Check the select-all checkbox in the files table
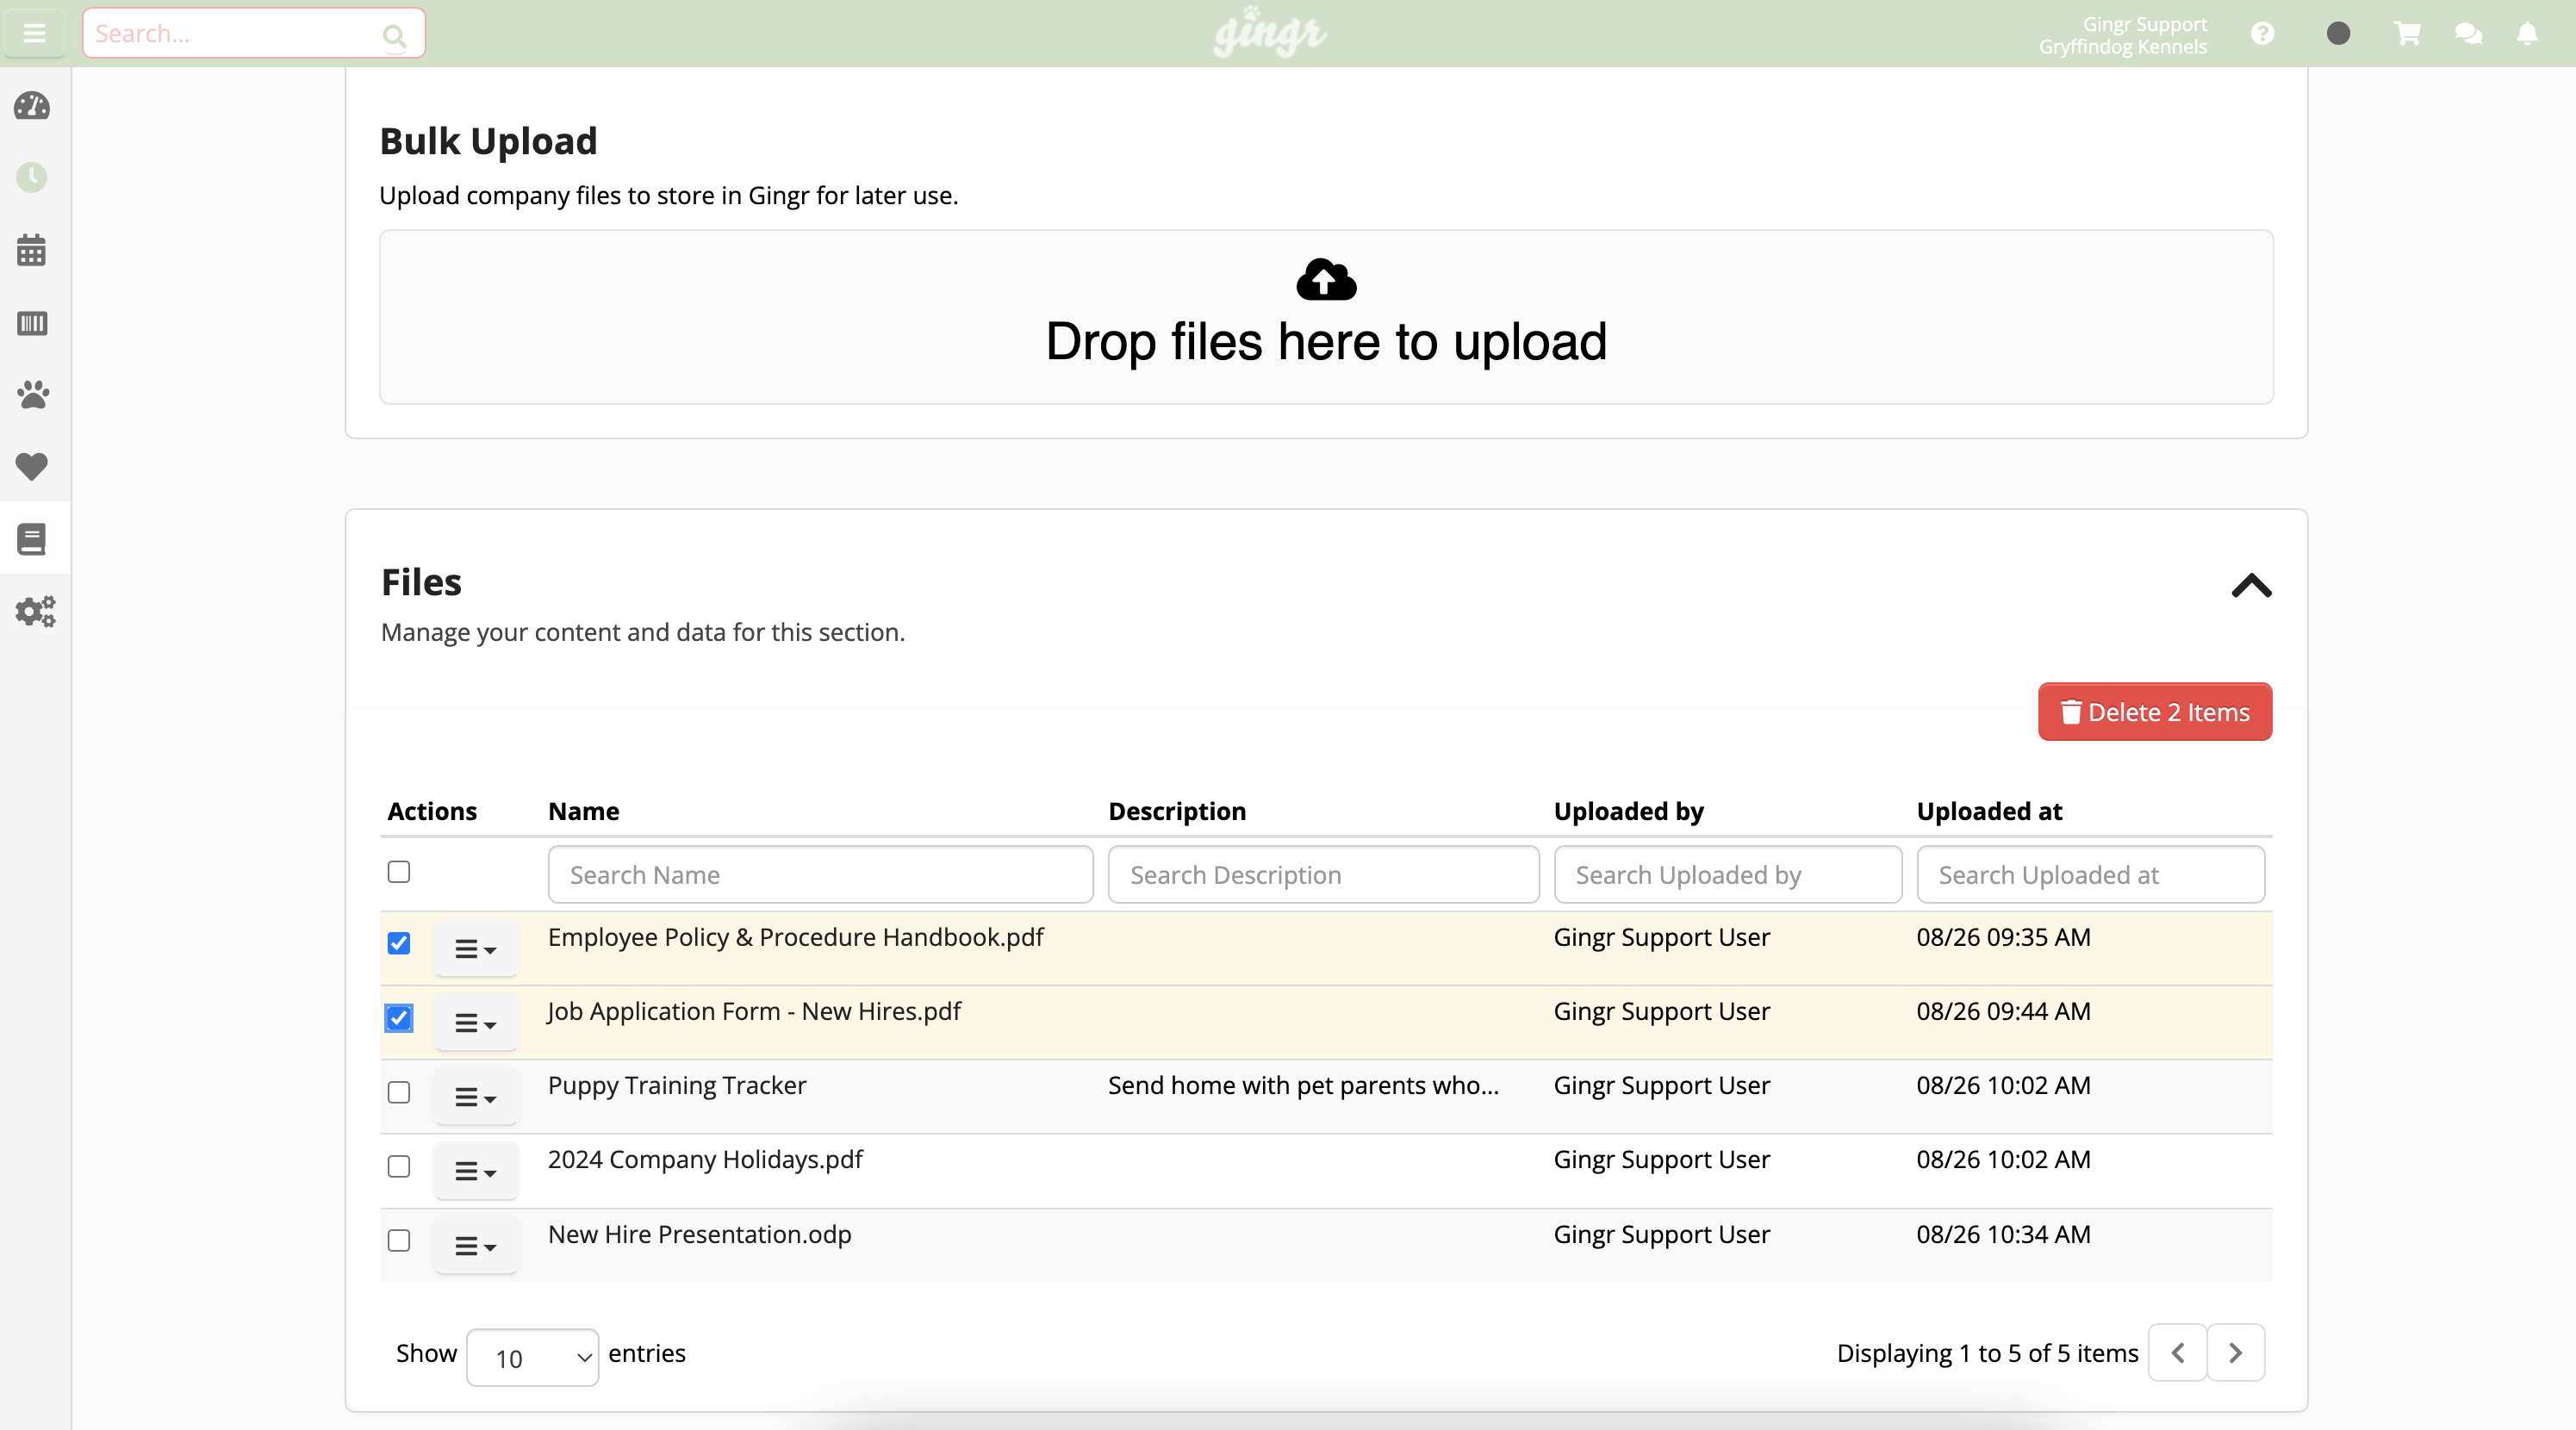 click(x=398, y=871)
